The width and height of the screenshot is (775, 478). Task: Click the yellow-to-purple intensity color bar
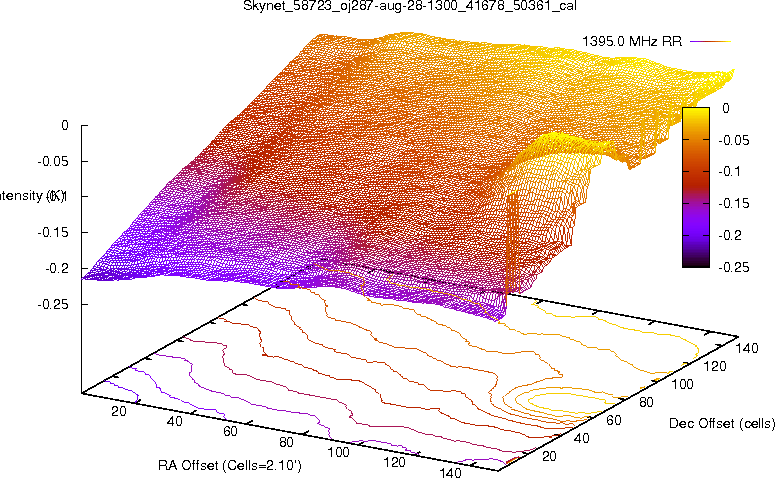[x=695, y=187]
